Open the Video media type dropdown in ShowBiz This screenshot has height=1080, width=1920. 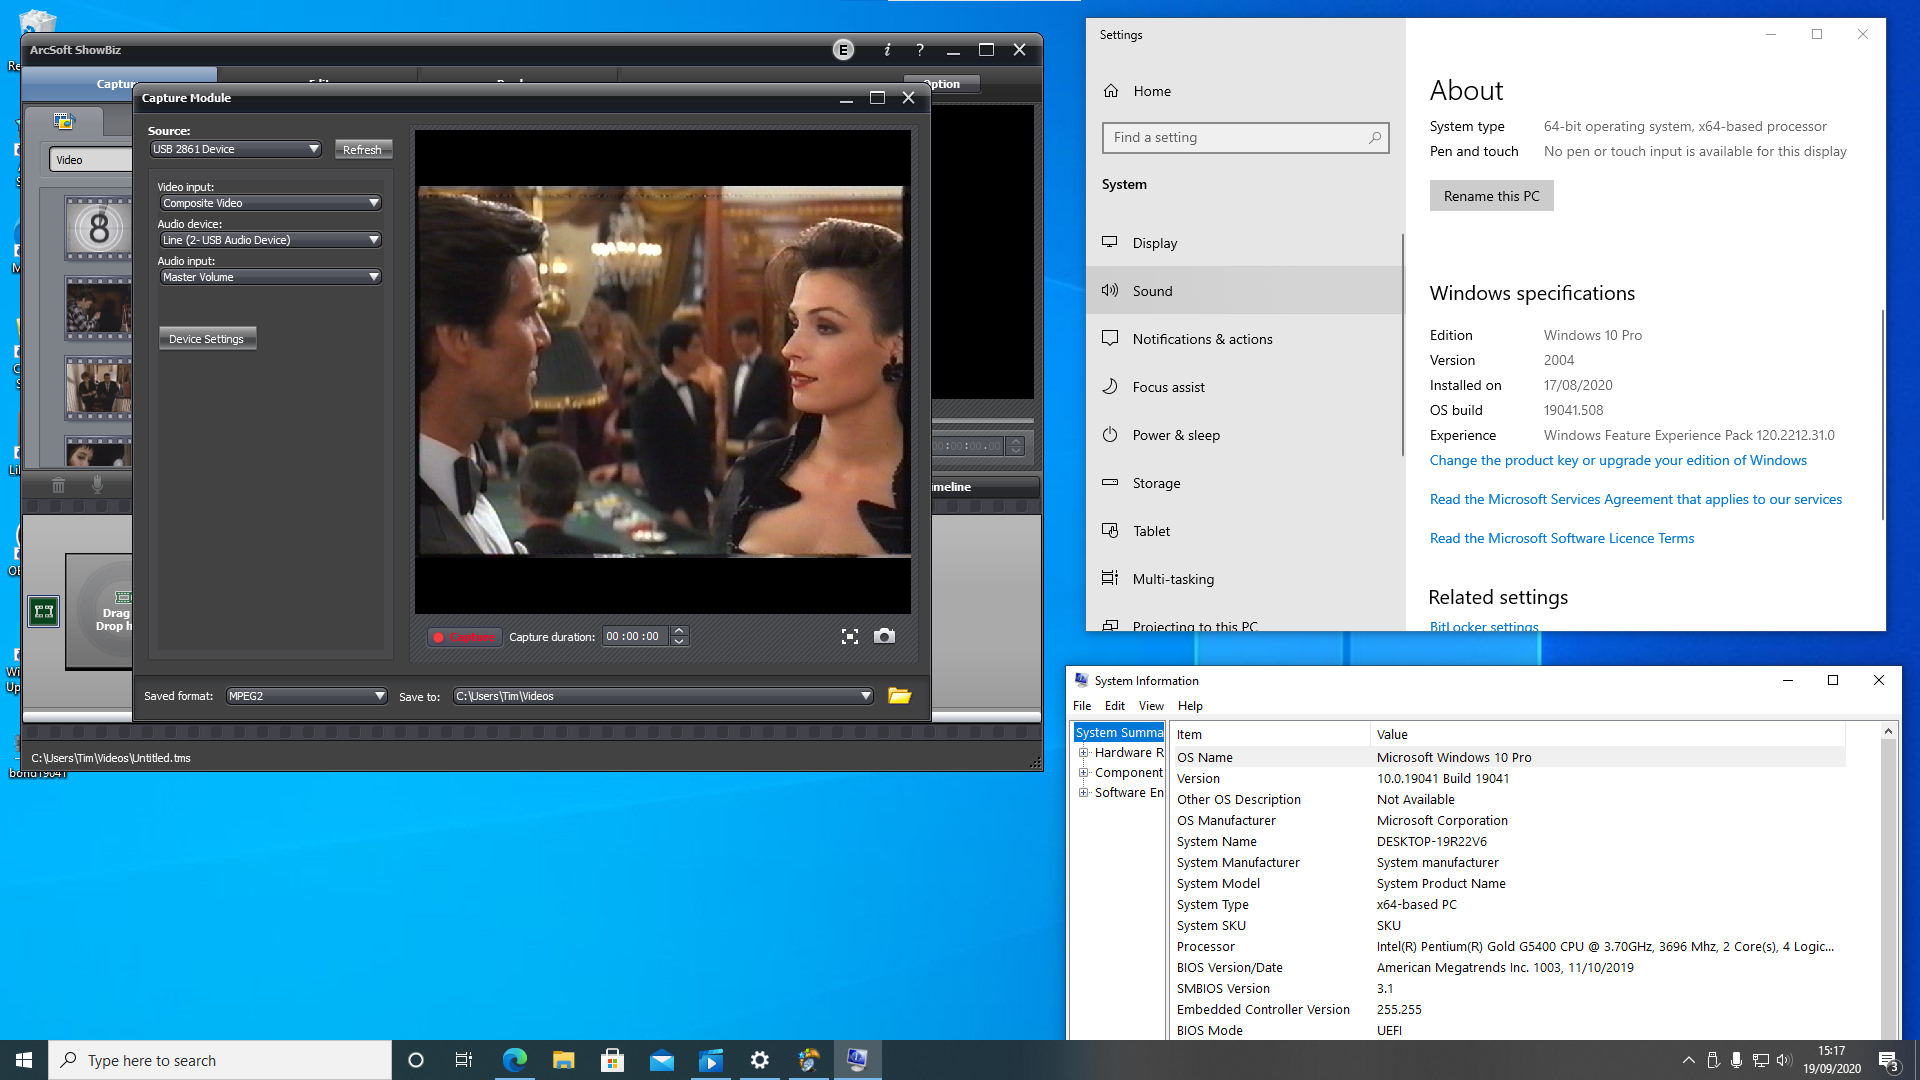tap(90, 160)
